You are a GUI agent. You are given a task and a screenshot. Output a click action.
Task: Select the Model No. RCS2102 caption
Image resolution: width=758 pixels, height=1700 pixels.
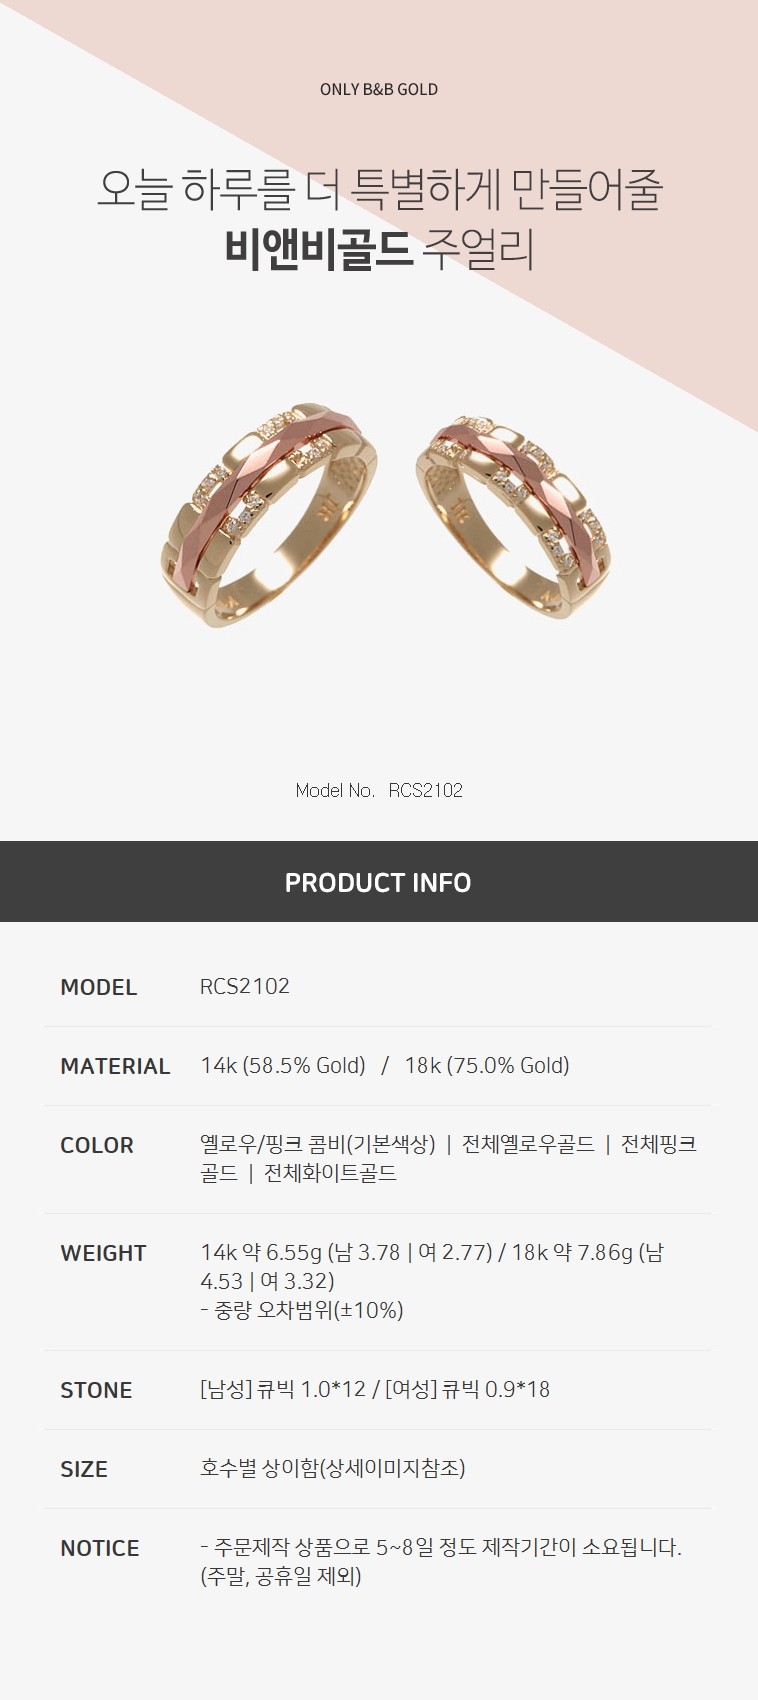pos(379,790)
